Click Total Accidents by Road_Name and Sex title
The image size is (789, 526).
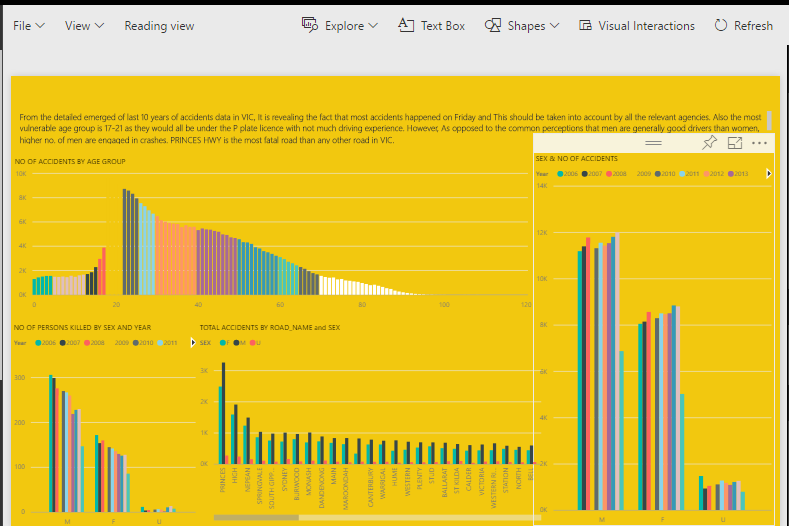coord(270,328)
